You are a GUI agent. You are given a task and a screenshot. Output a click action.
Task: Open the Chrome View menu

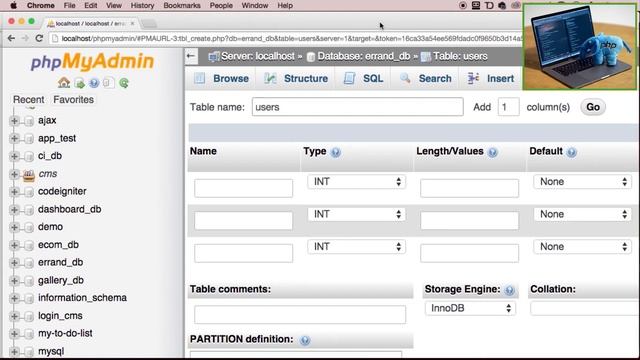click(x=113, y=6)
